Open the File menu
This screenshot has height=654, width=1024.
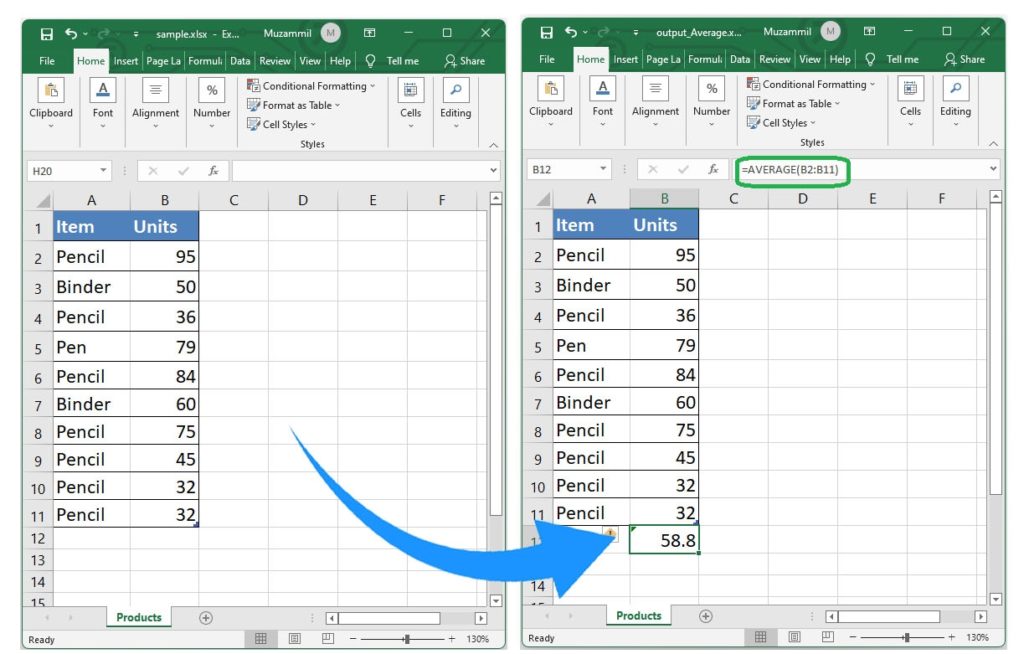pyautogui.click(x=547, y=58)
